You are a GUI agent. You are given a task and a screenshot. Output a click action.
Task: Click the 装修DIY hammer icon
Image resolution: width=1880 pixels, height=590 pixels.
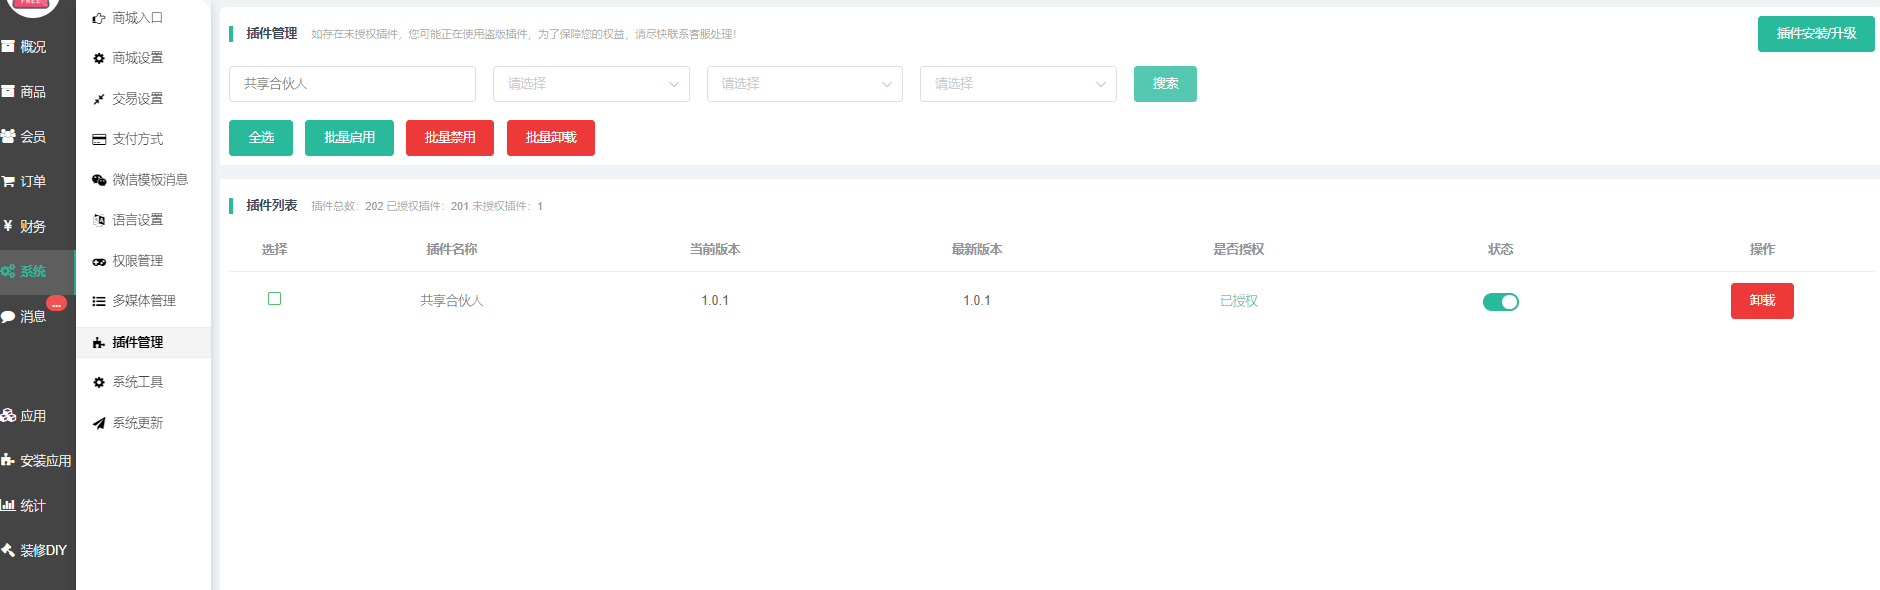pos(8,550)
